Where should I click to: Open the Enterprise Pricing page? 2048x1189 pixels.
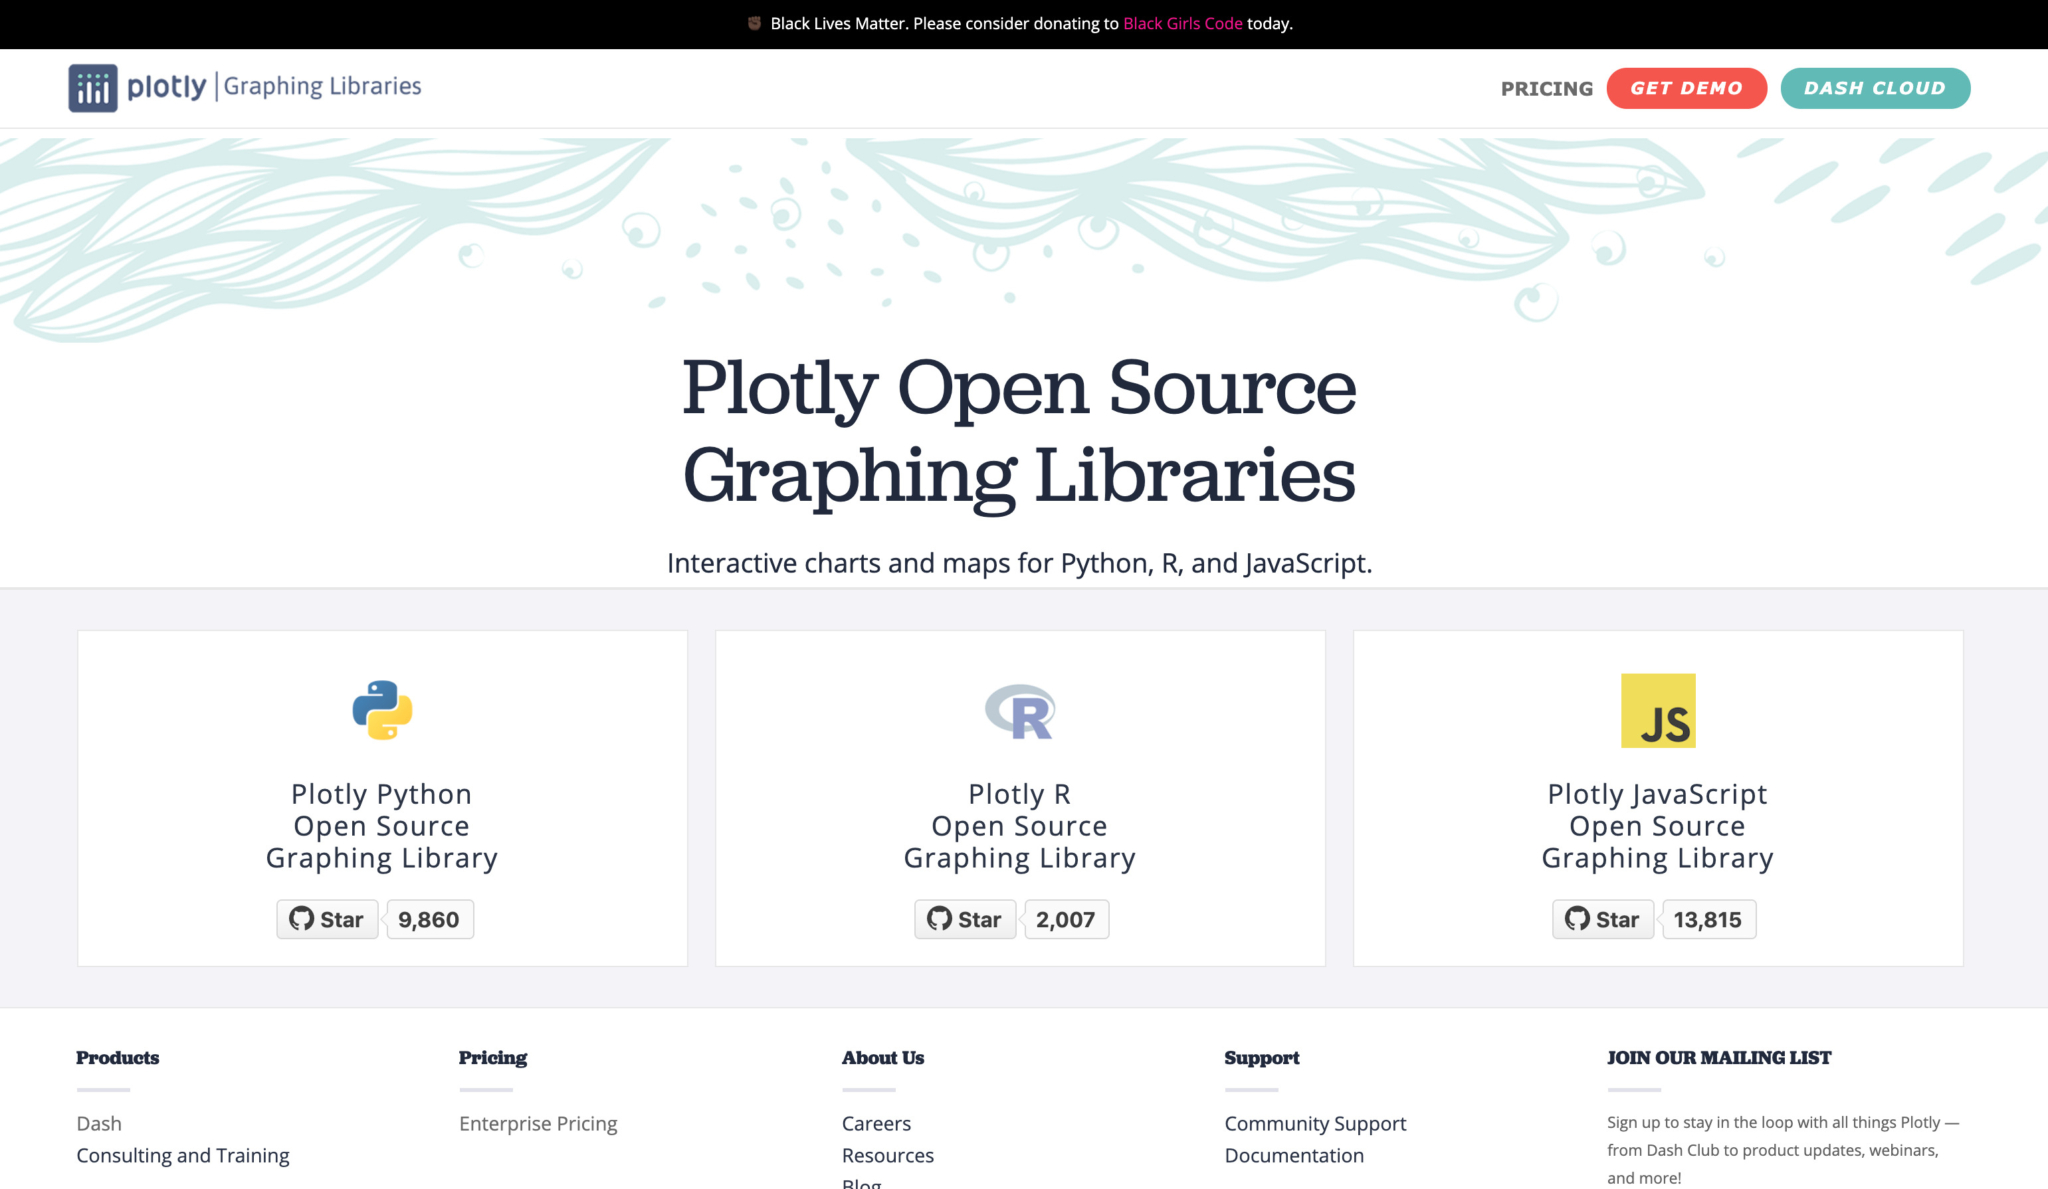538,1123
